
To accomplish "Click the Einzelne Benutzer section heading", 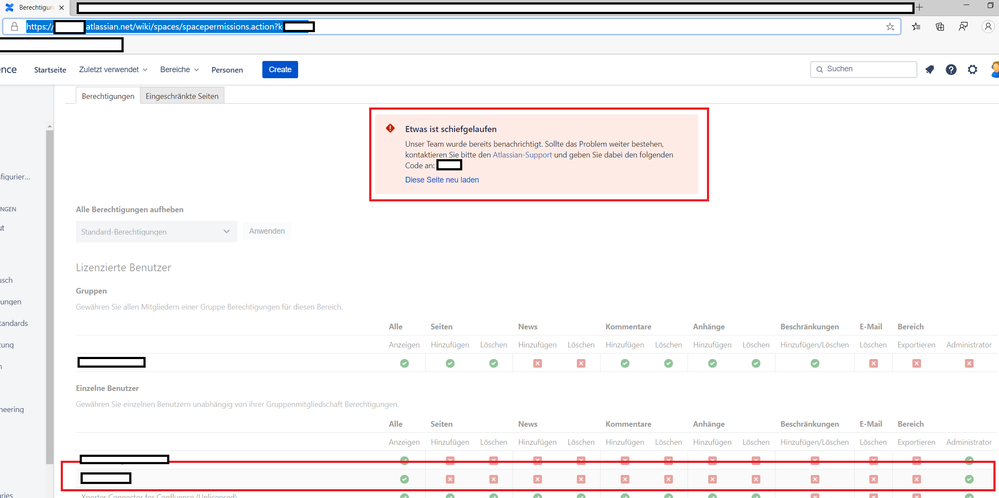I will [107, 388].
